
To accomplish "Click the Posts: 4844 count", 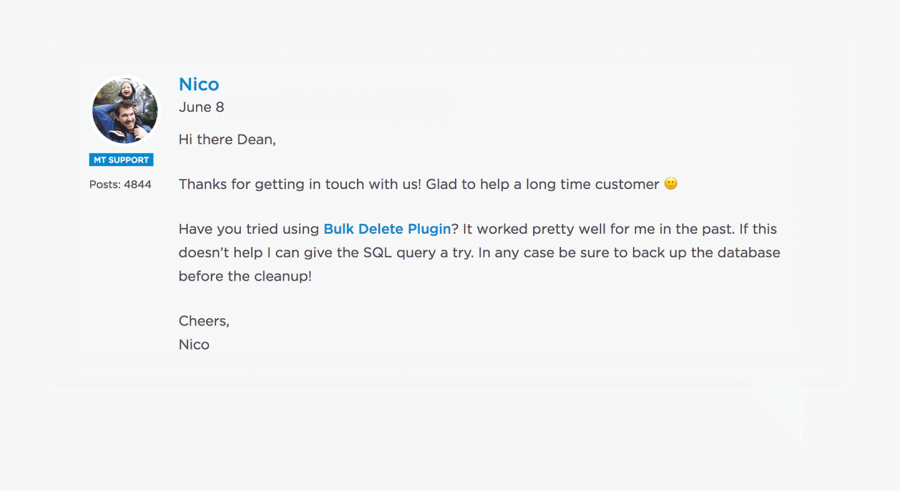I will [120, 185].
